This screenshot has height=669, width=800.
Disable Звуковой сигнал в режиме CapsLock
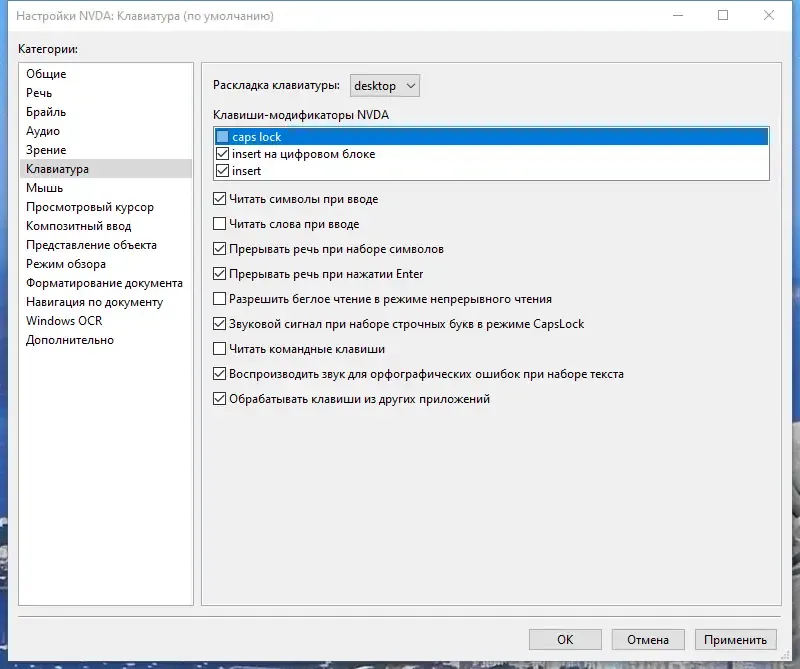pos(219,324)
